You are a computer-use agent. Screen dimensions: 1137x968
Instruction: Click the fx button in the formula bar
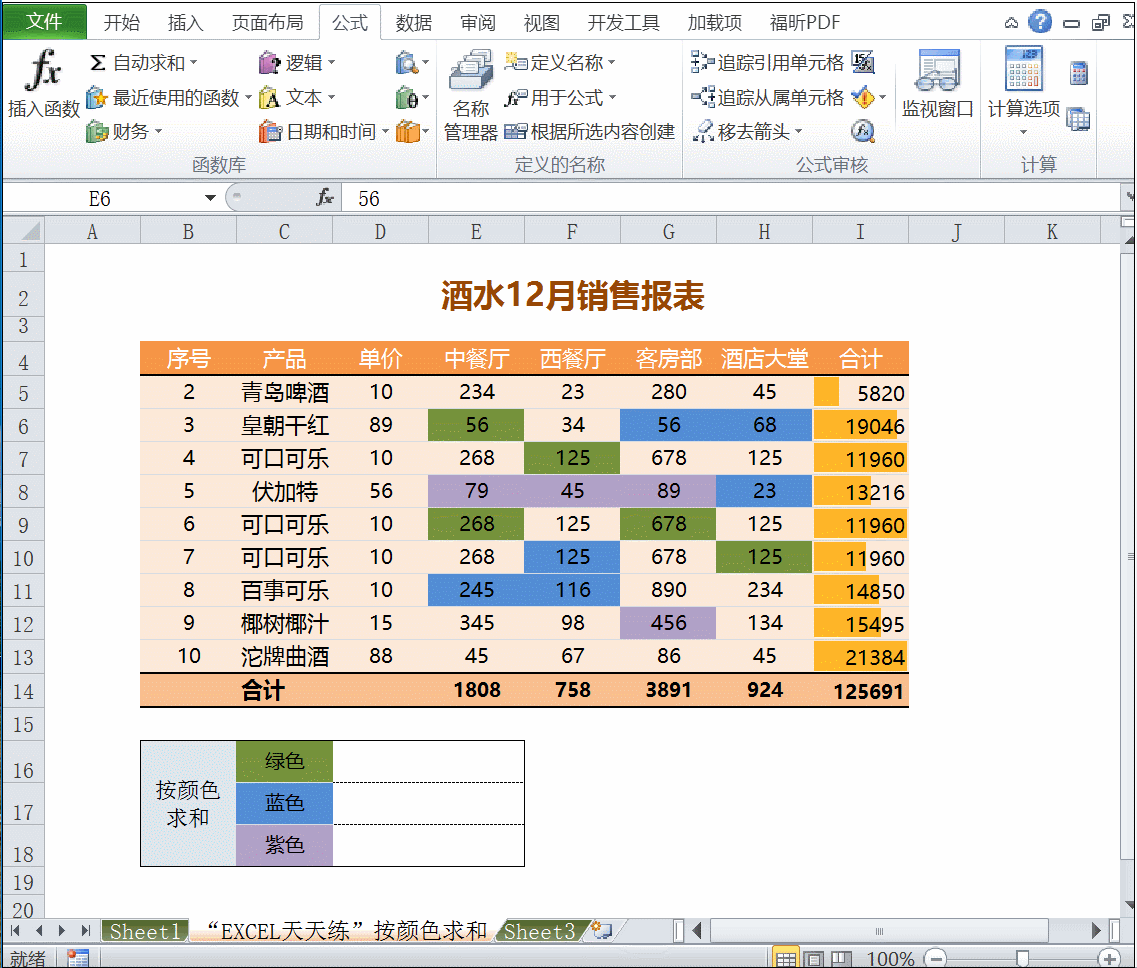(x=325, y=197)
